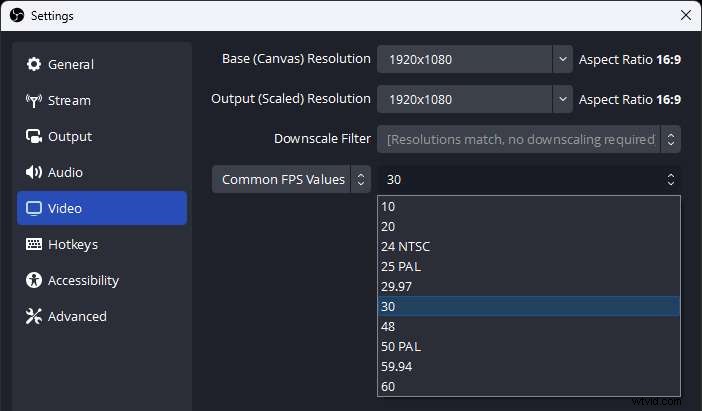Select 24 NTSC frame rate option

(x=406, y=246)
